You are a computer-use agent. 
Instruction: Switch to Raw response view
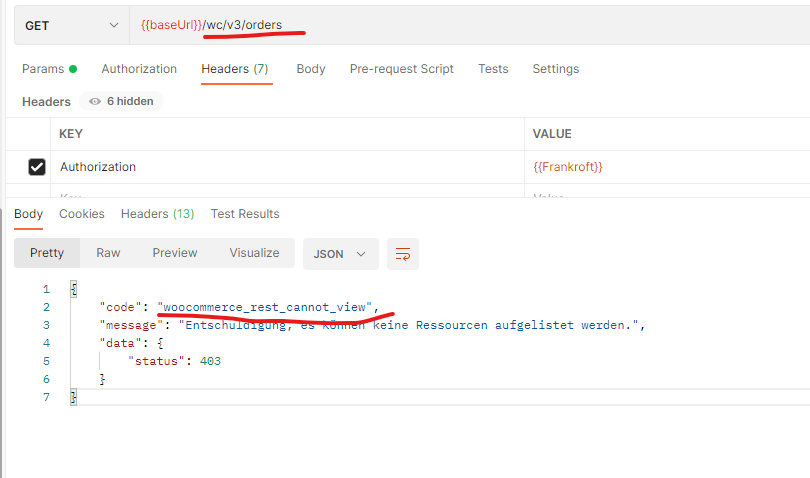tap(108, 253)
